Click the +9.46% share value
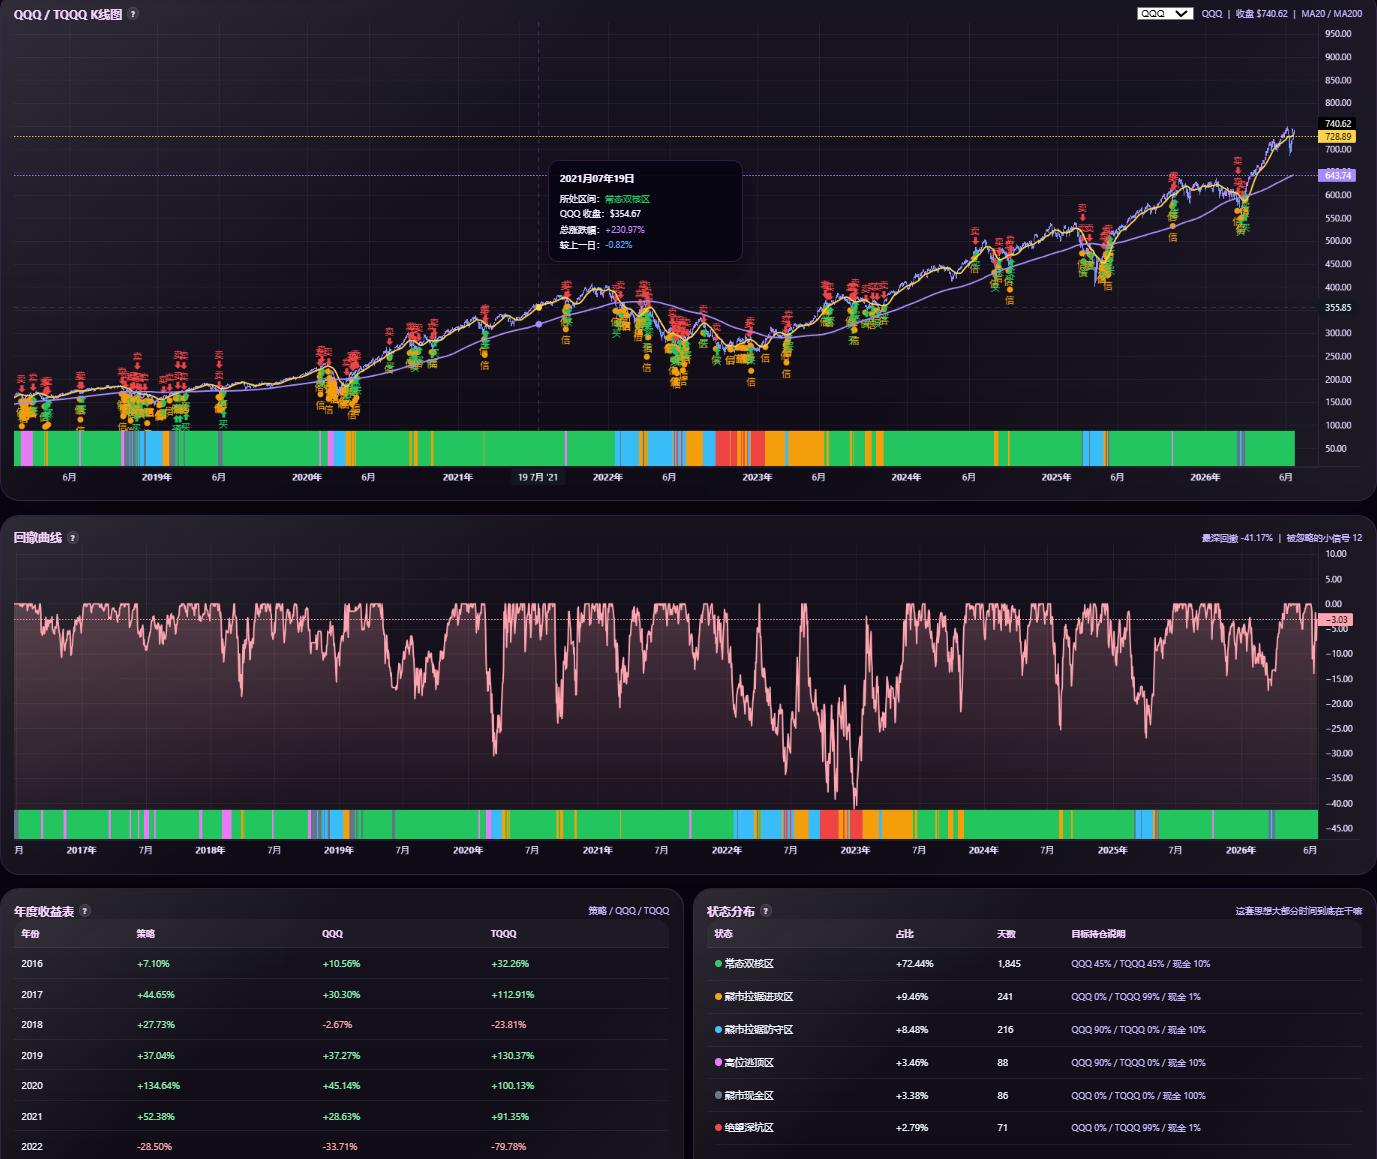Screen dimensions: 1377x1159 (x=912, y=997)
